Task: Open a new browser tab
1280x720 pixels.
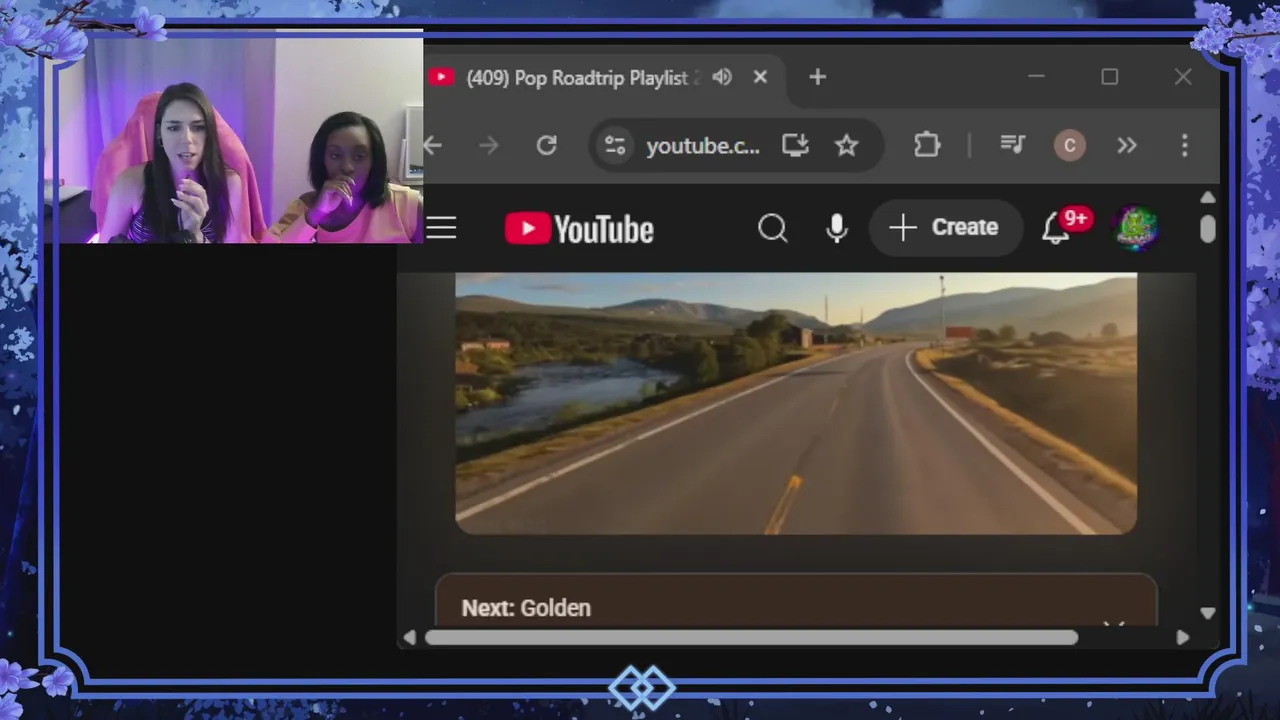Action: [x=817, y=77]
